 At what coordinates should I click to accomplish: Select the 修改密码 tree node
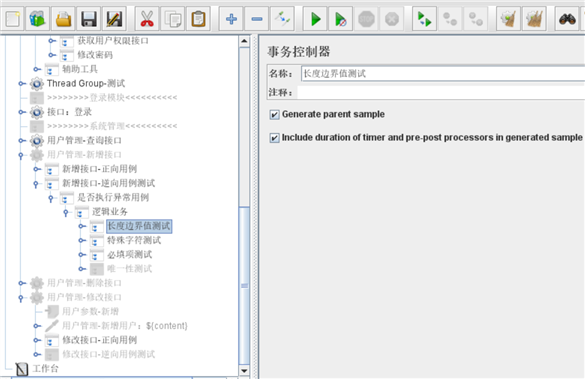pos(95,55)
